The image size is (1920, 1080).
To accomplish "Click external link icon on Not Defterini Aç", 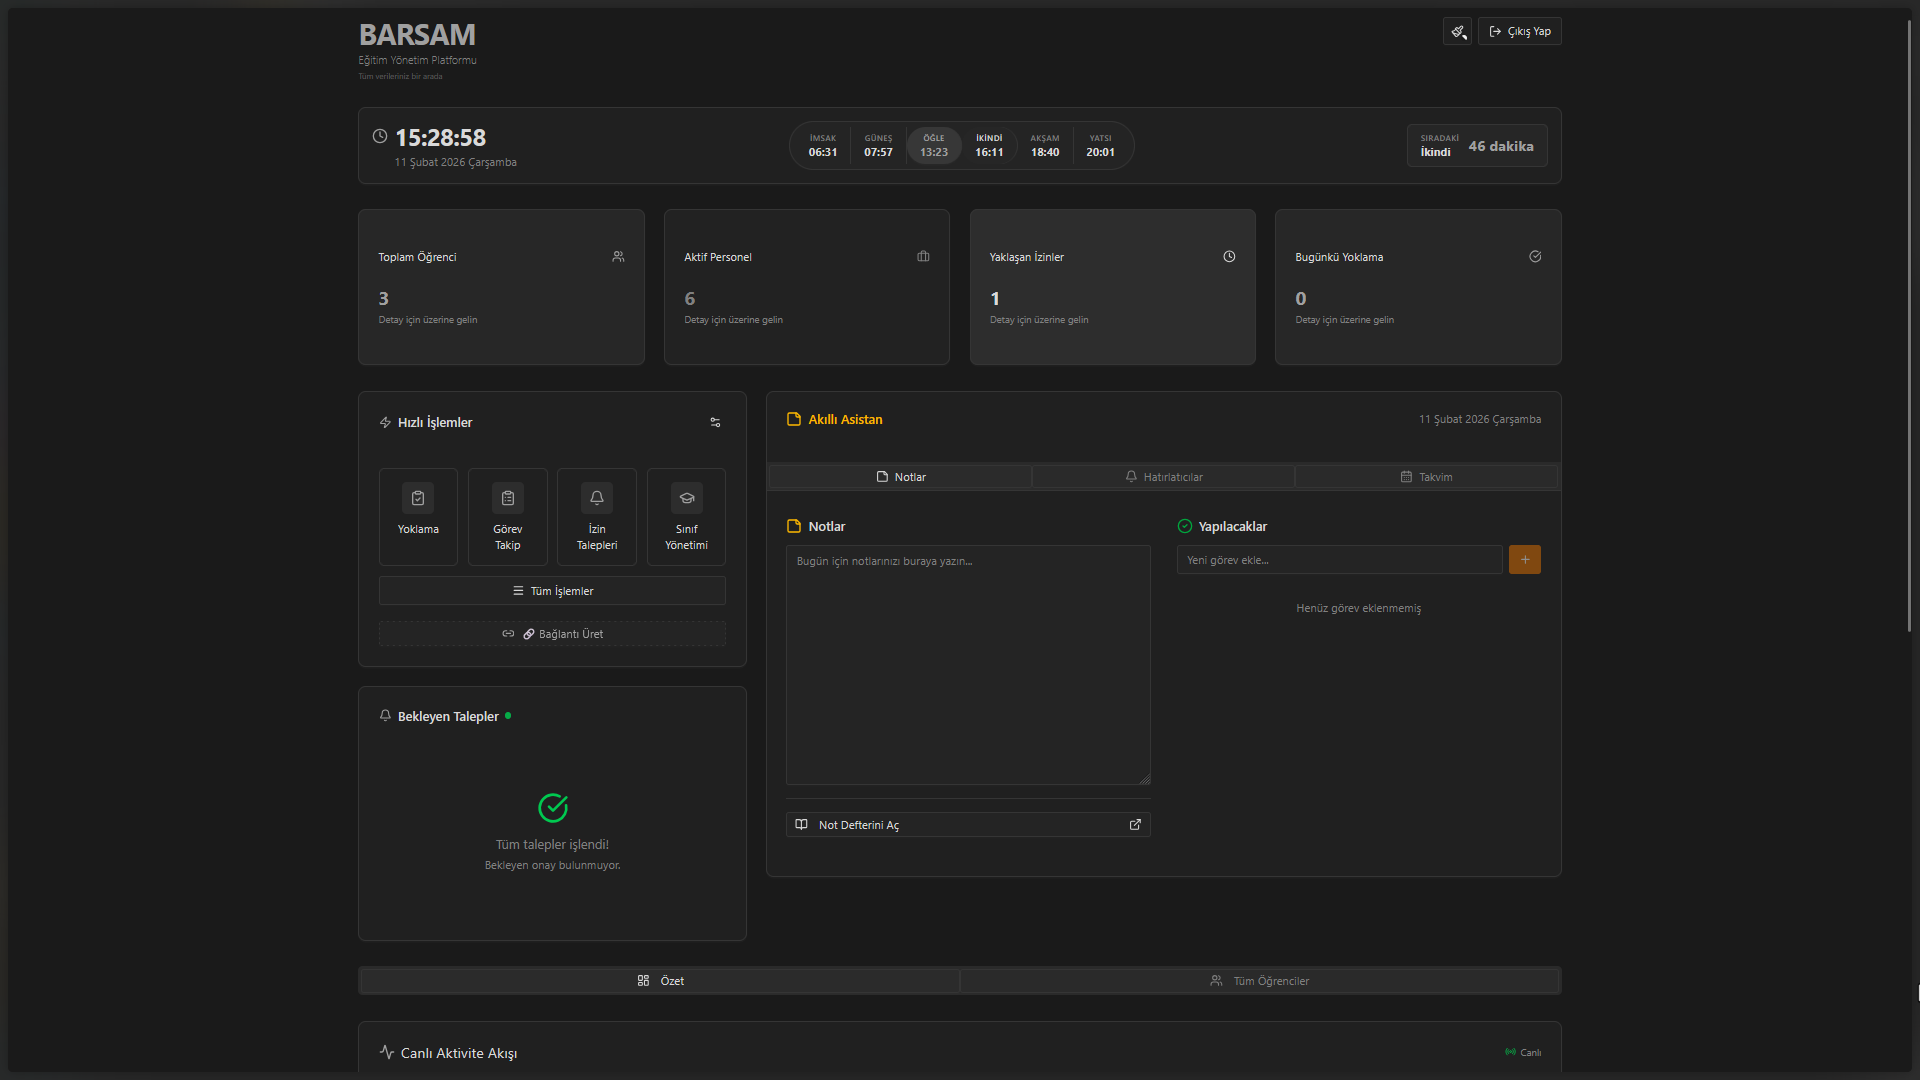I will (1135, 825).
